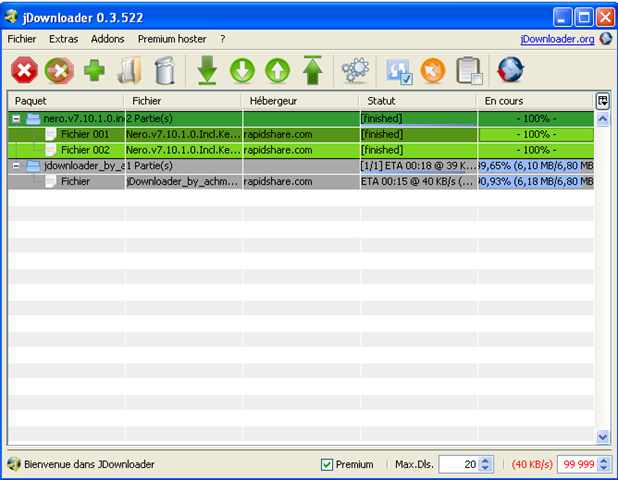Move selection down with circled arrow
This screenshot has height=480, width=618.
242,71
